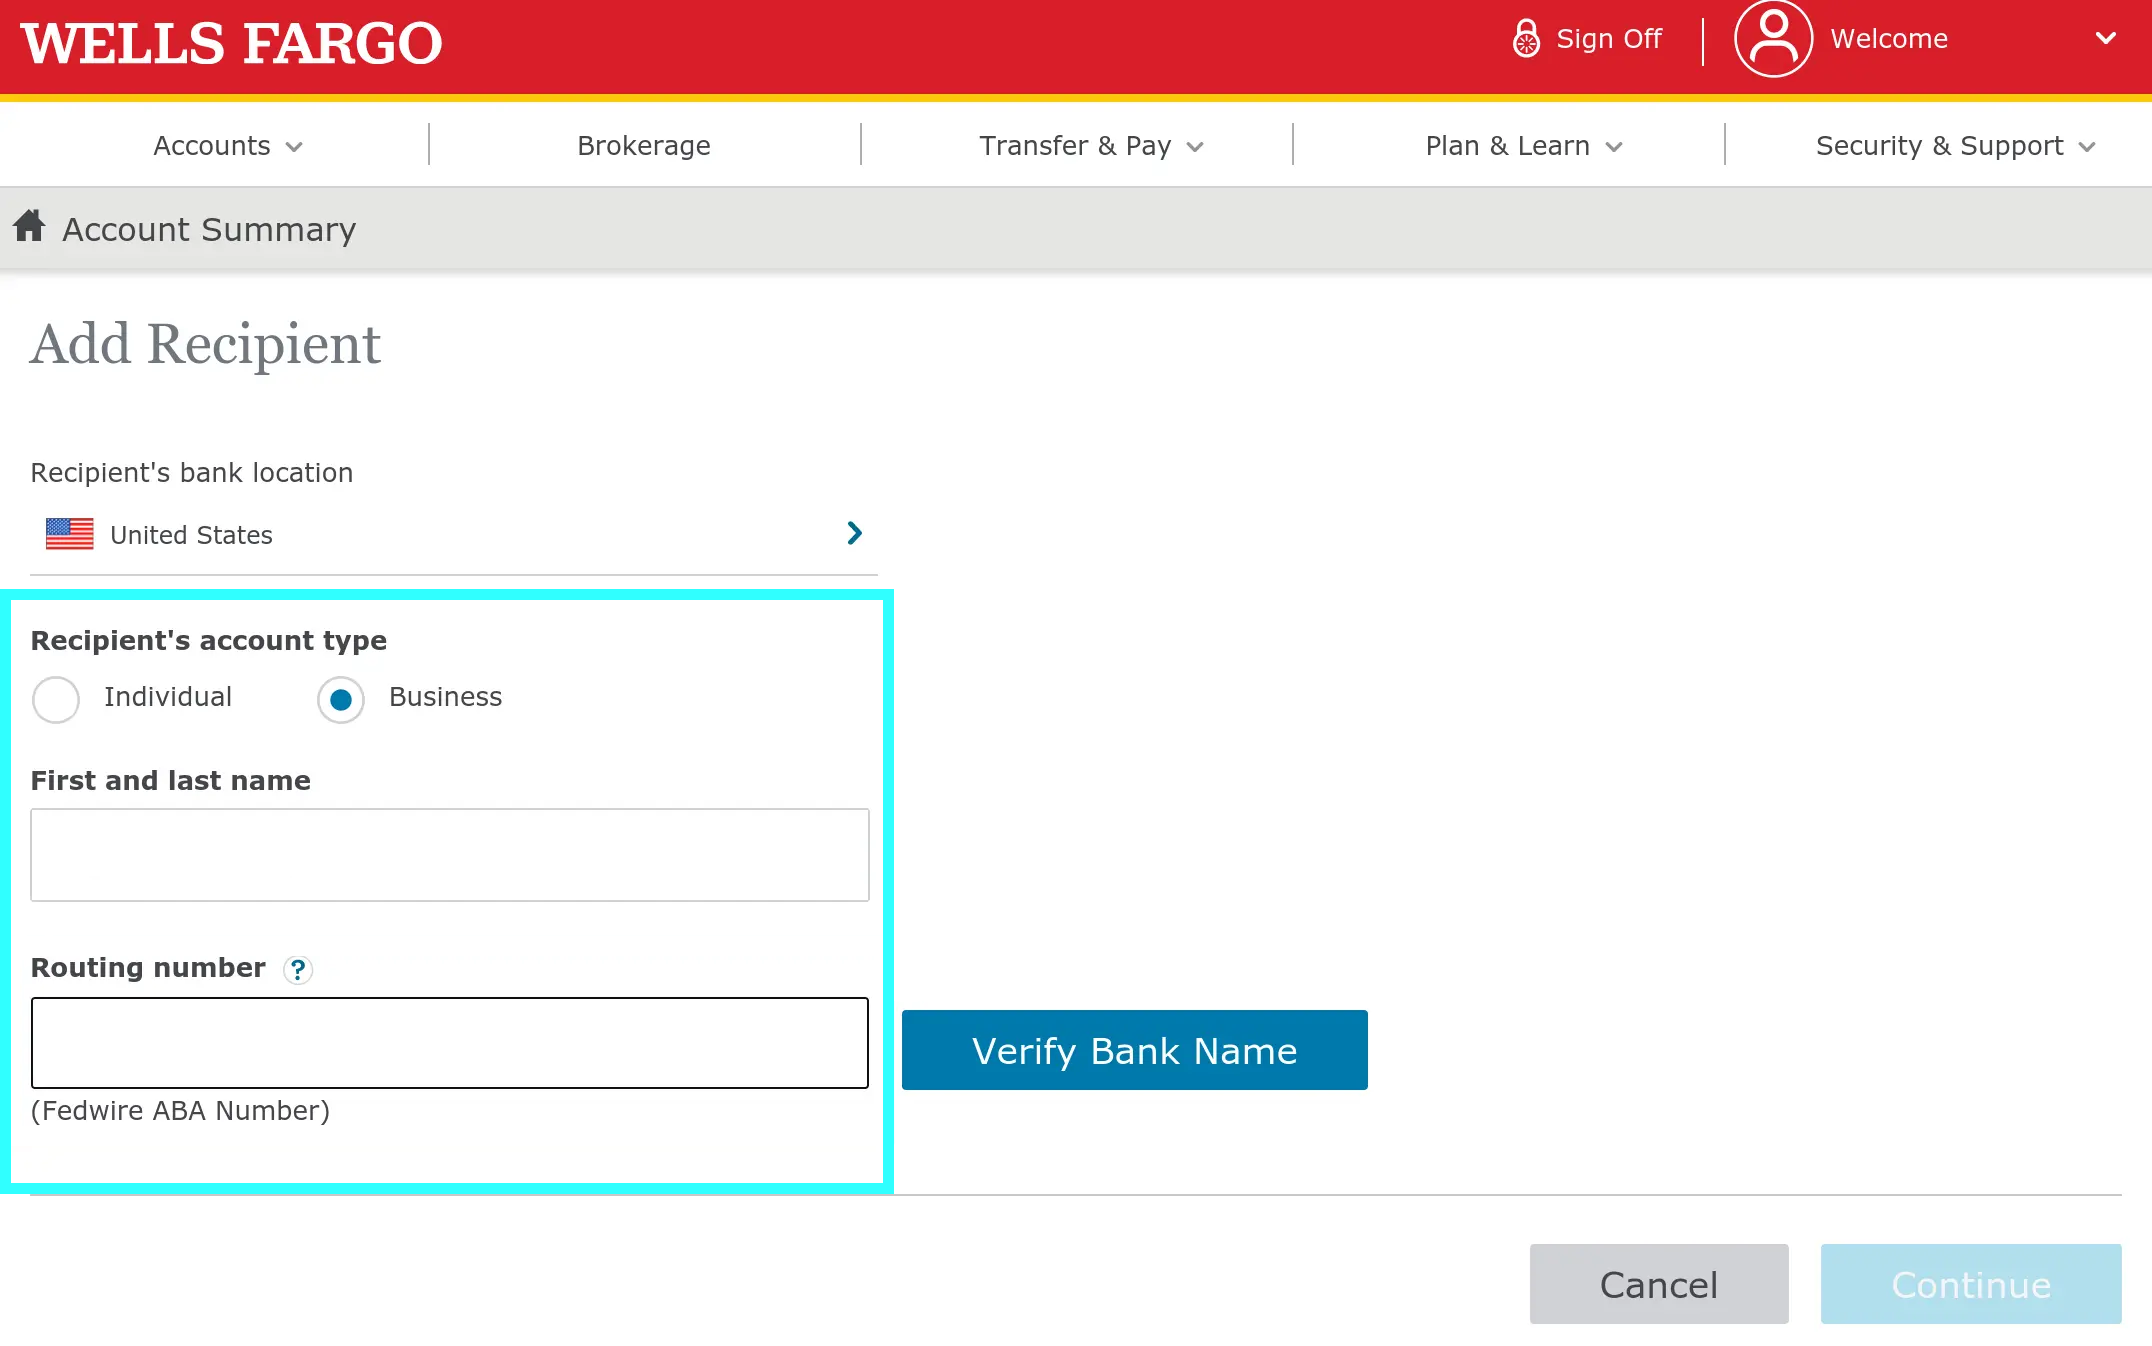Click the Routing number label
2152x1346 pixels.
pyautogui.click(x=148, y=968)
